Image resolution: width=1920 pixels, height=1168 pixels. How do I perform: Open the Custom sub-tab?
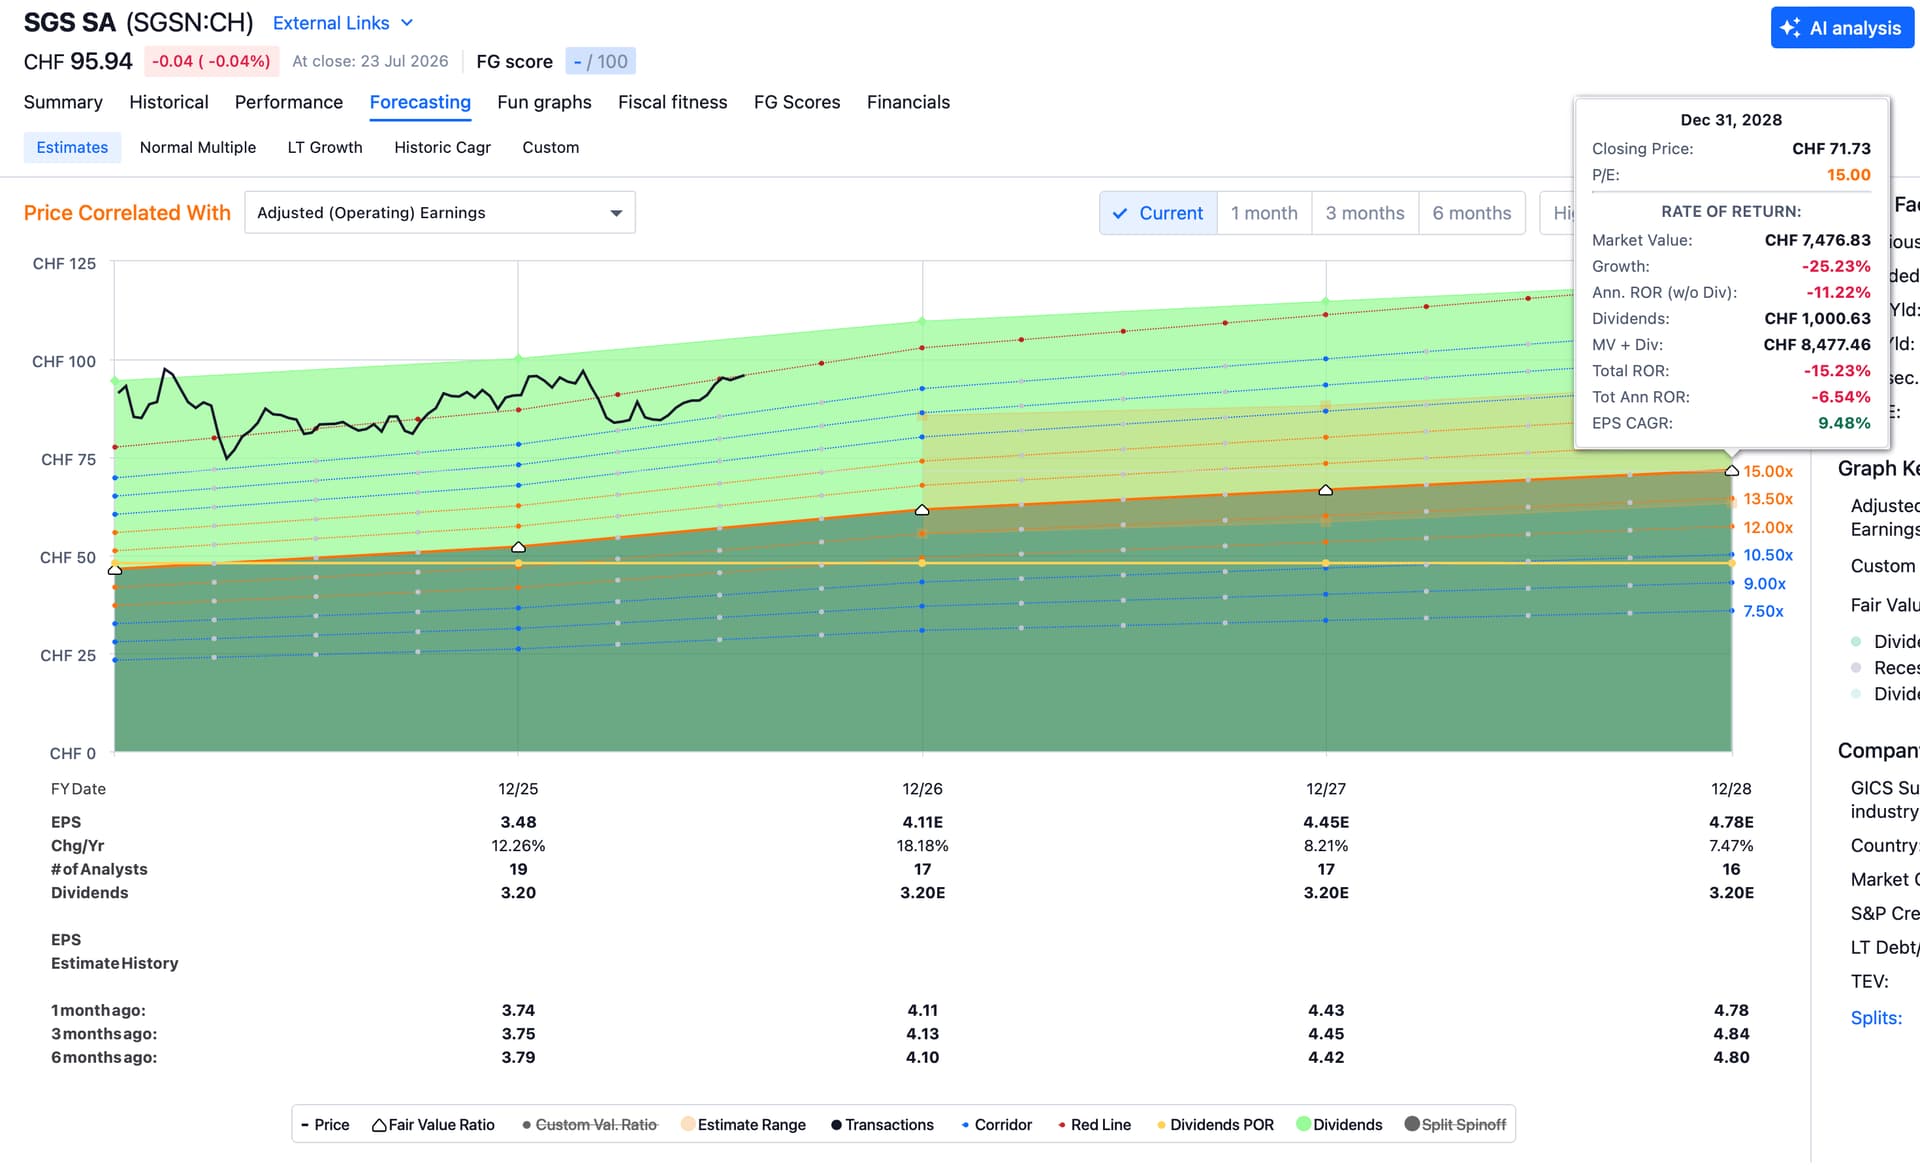click(x=551, y=147)
